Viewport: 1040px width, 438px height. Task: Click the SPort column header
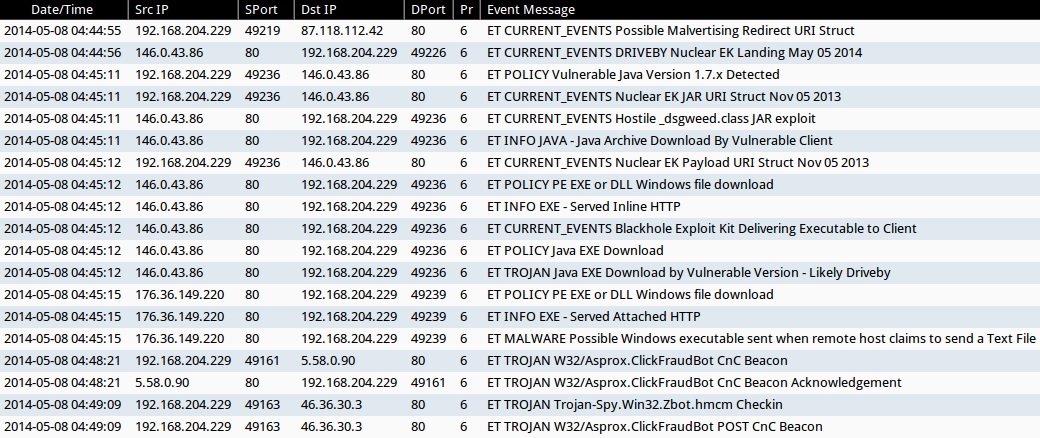[264, 9]
